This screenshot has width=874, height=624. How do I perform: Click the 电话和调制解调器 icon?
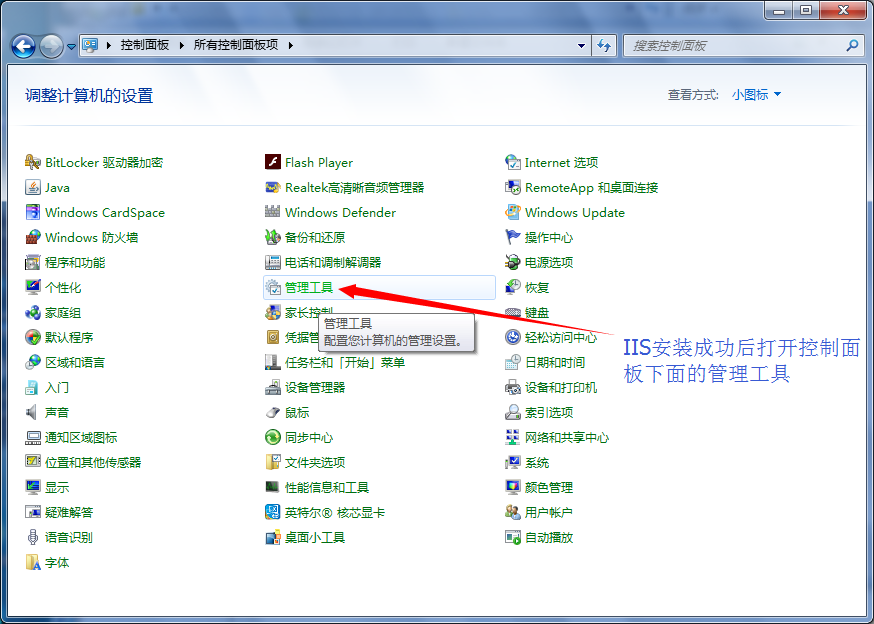(x=273, y=263)
